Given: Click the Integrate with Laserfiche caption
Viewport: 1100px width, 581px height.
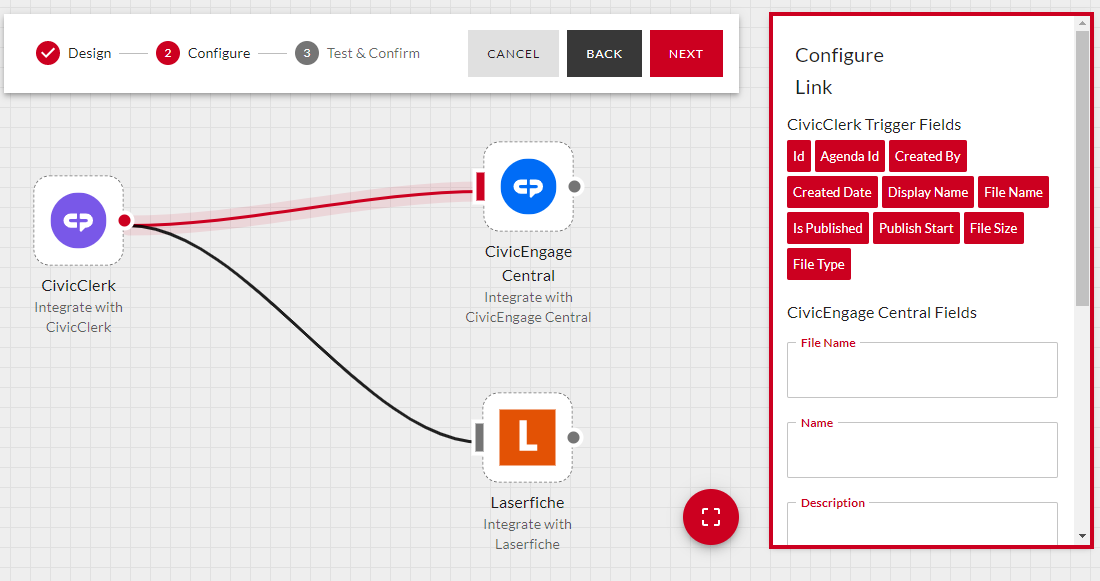Looking at the screenshot, I should coord(528,534).
